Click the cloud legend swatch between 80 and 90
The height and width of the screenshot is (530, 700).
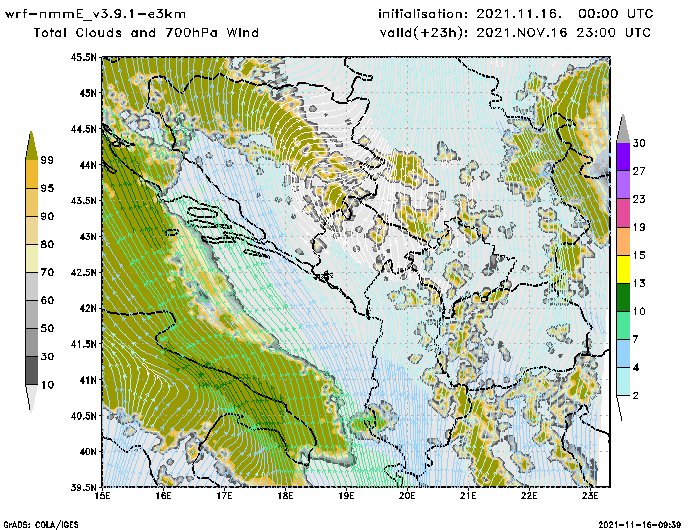point(32,230)
